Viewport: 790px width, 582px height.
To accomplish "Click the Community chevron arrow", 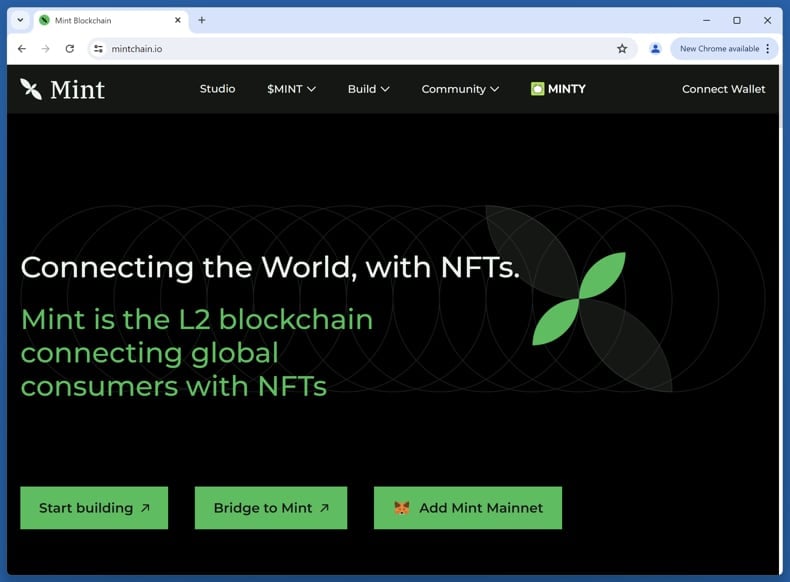I will coord(495,89).
